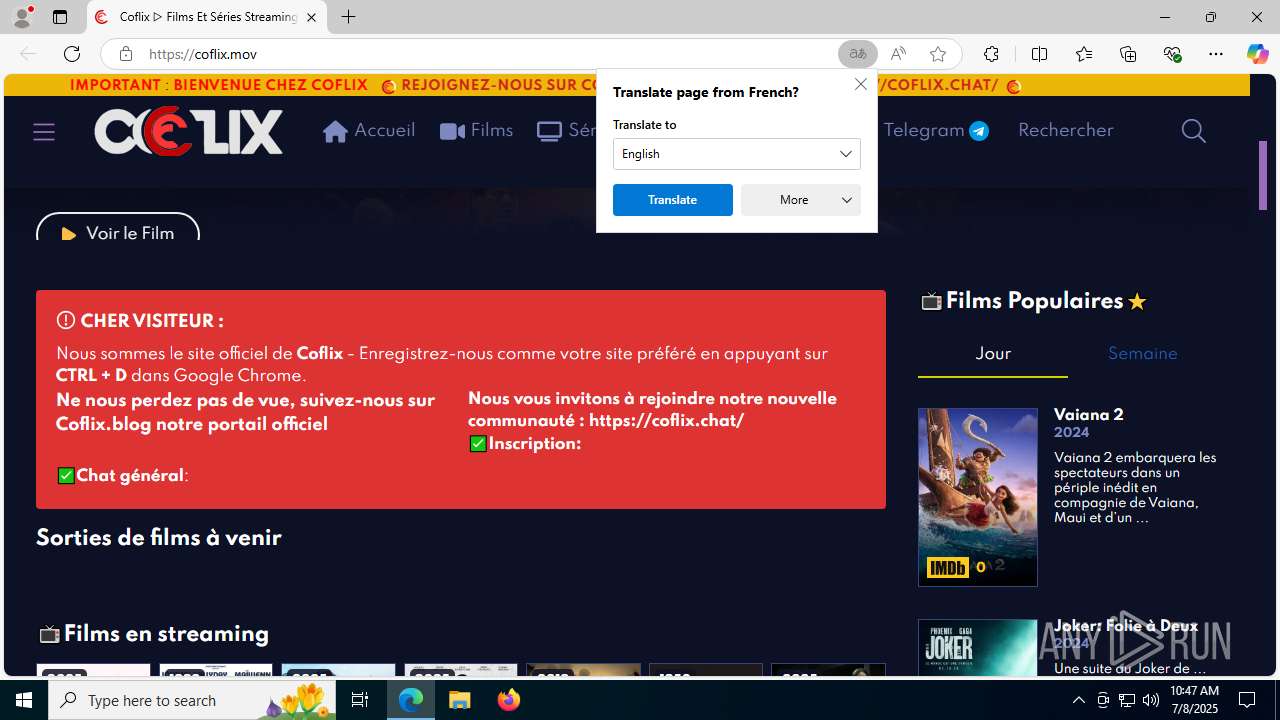Open the notification center icon
The height and width of the screenshot is (720, 1280).
[x=1247, y=700]
